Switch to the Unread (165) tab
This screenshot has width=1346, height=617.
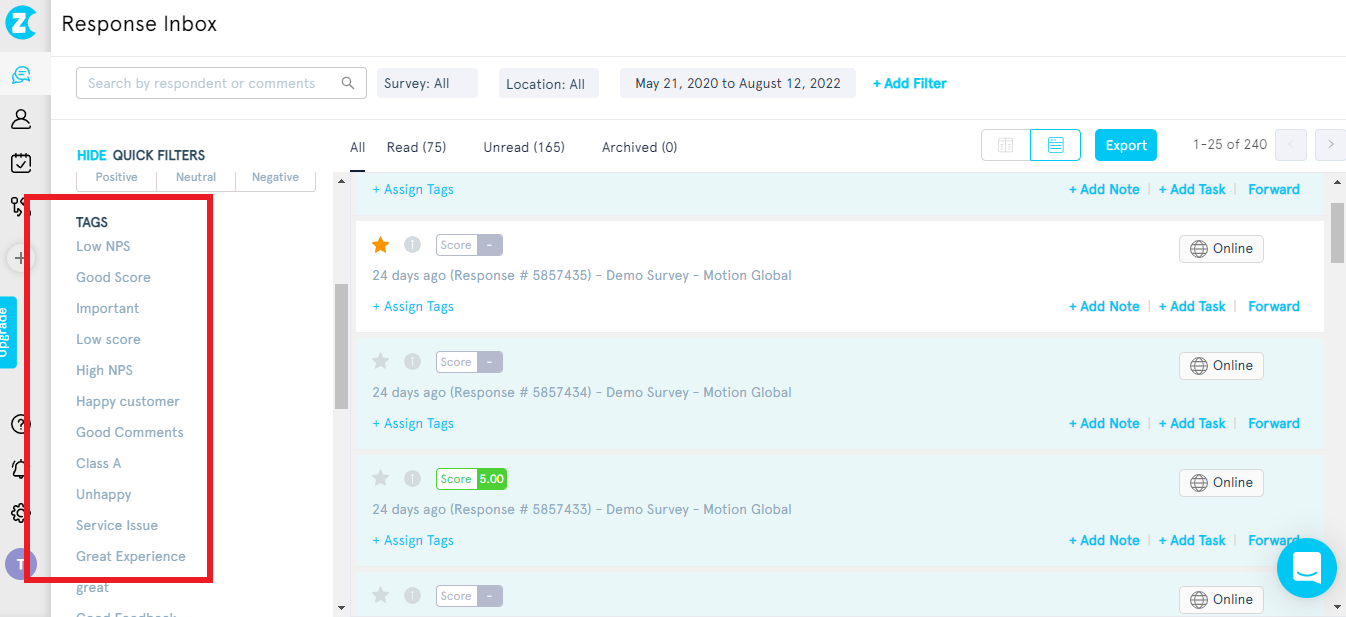523,147
